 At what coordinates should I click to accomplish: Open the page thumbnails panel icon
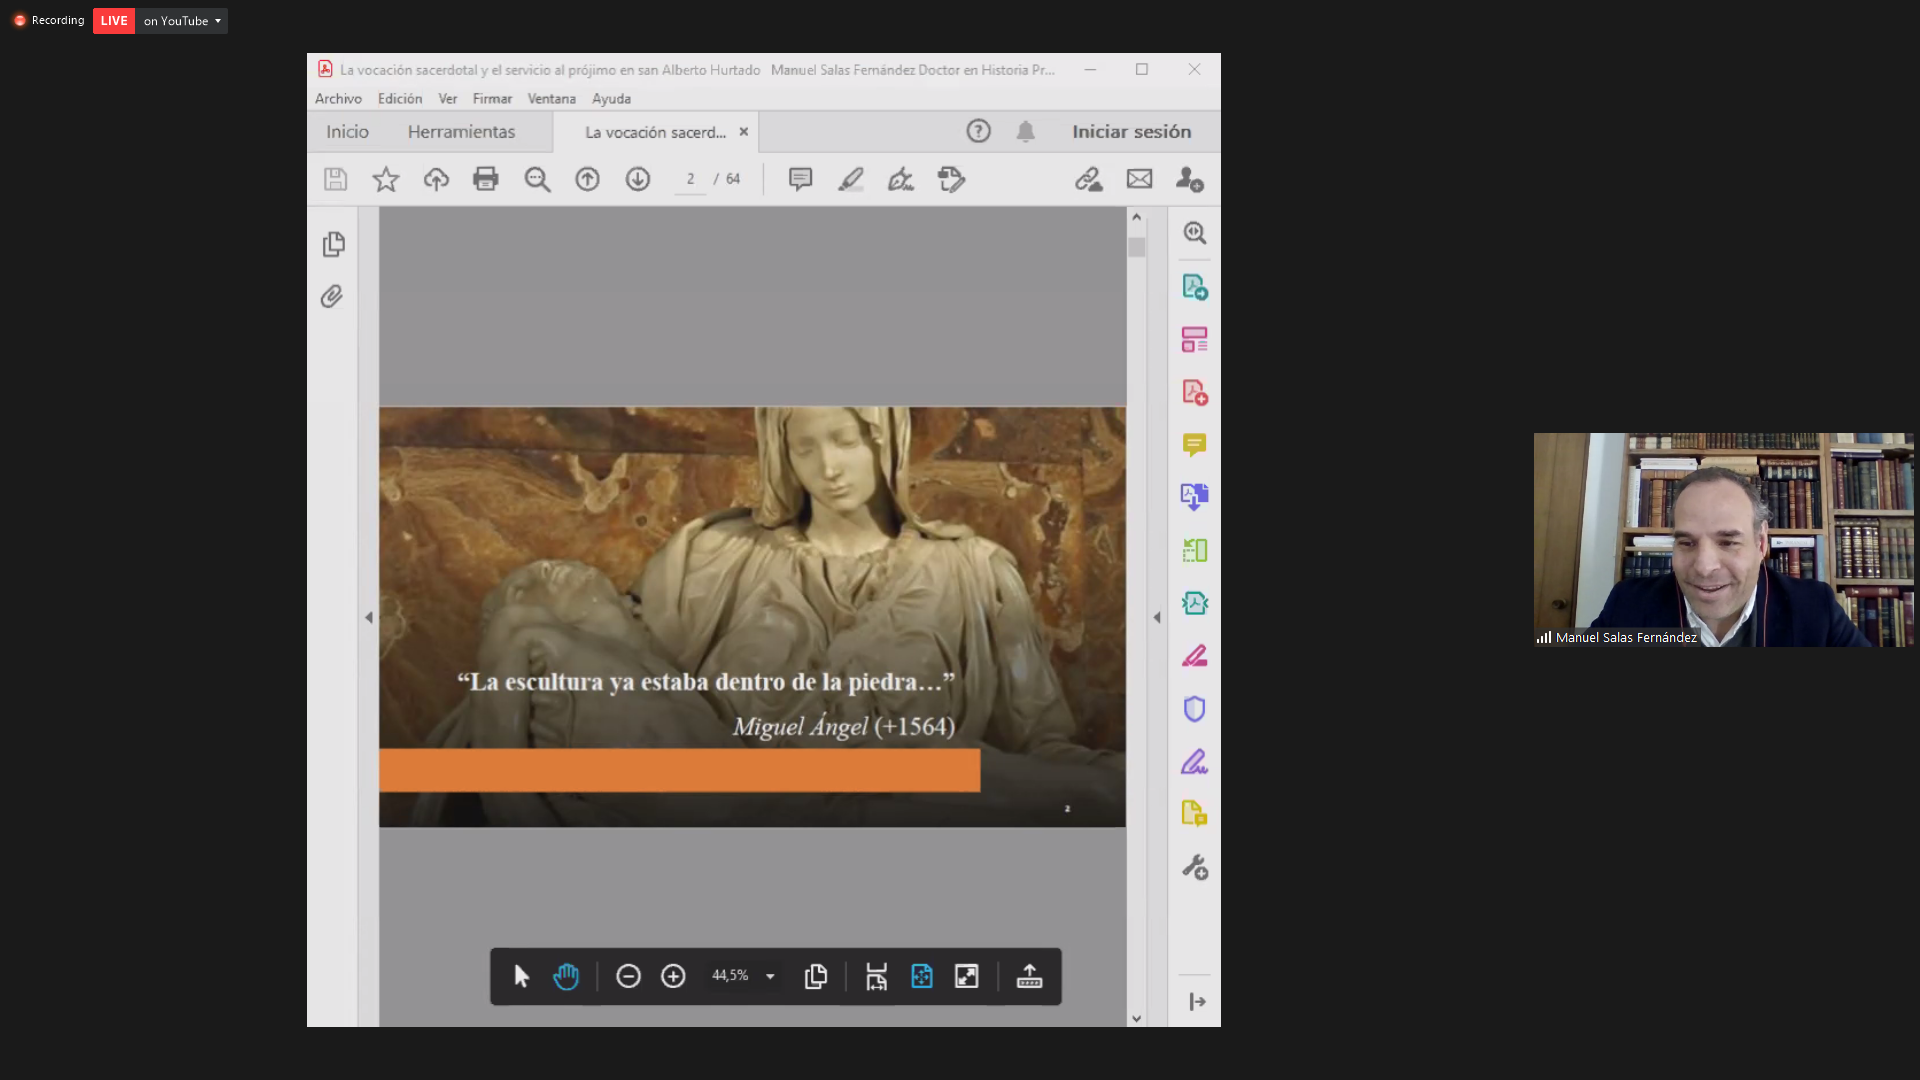pos(334,244)
